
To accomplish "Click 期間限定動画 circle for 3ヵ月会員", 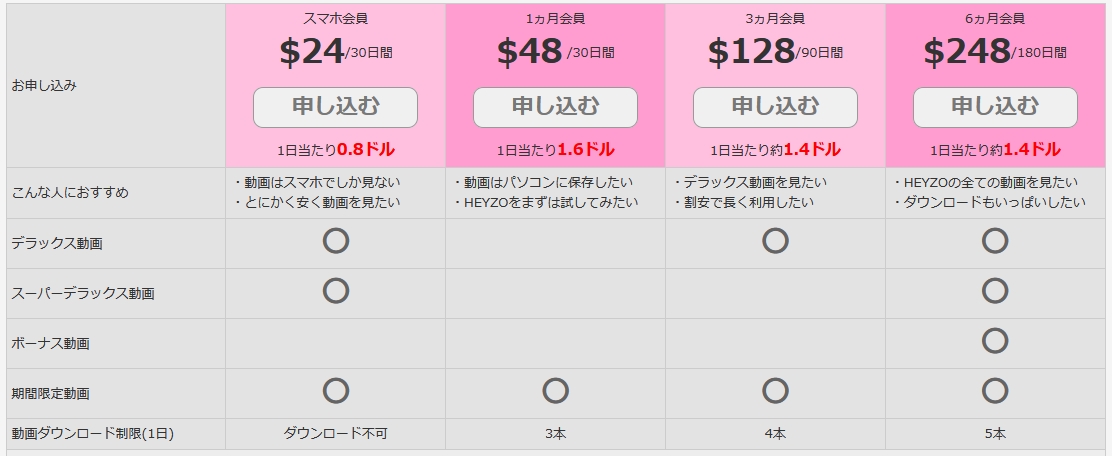I will pyautogui.click(x=775, y=391).
